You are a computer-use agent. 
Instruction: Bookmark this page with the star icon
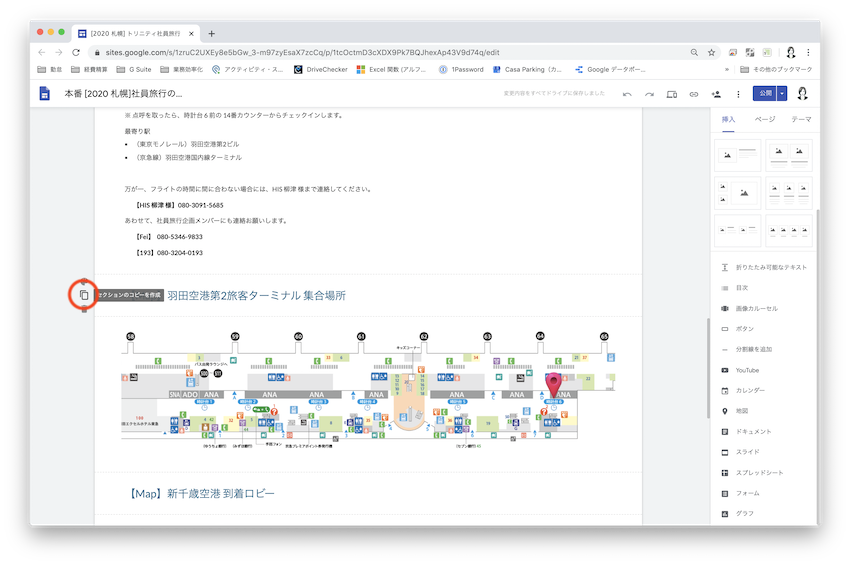click(x=711, y=52)
